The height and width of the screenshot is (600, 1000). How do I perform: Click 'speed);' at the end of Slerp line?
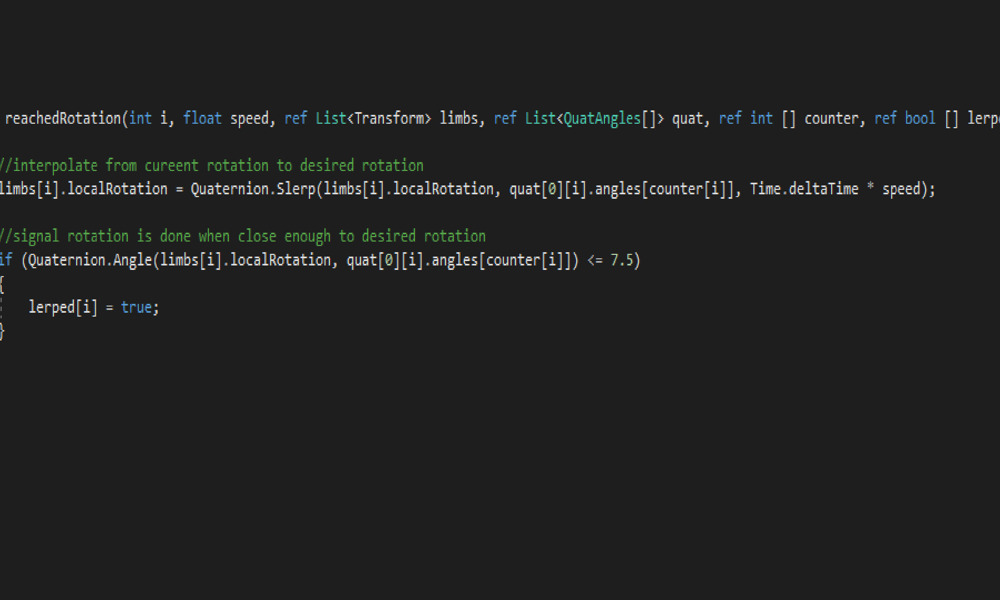(909, 189)
